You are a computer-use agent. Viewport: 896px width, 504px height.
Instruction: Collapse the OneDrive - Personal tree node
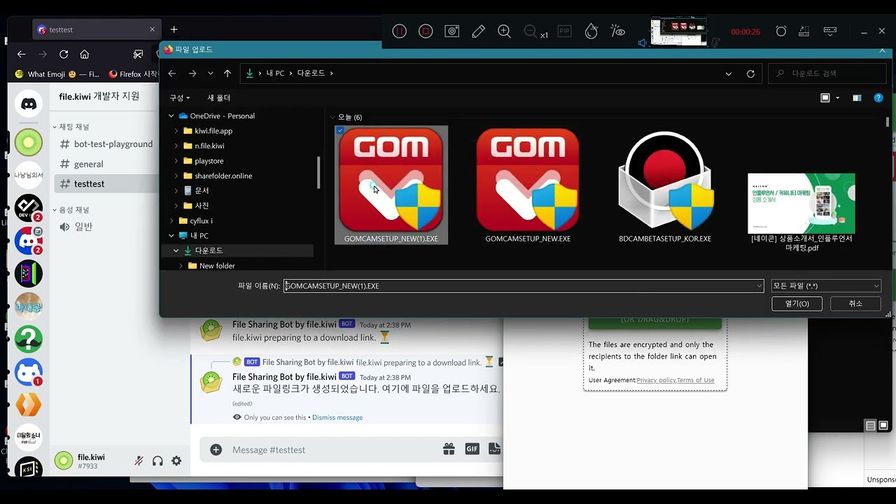[171, 116]
